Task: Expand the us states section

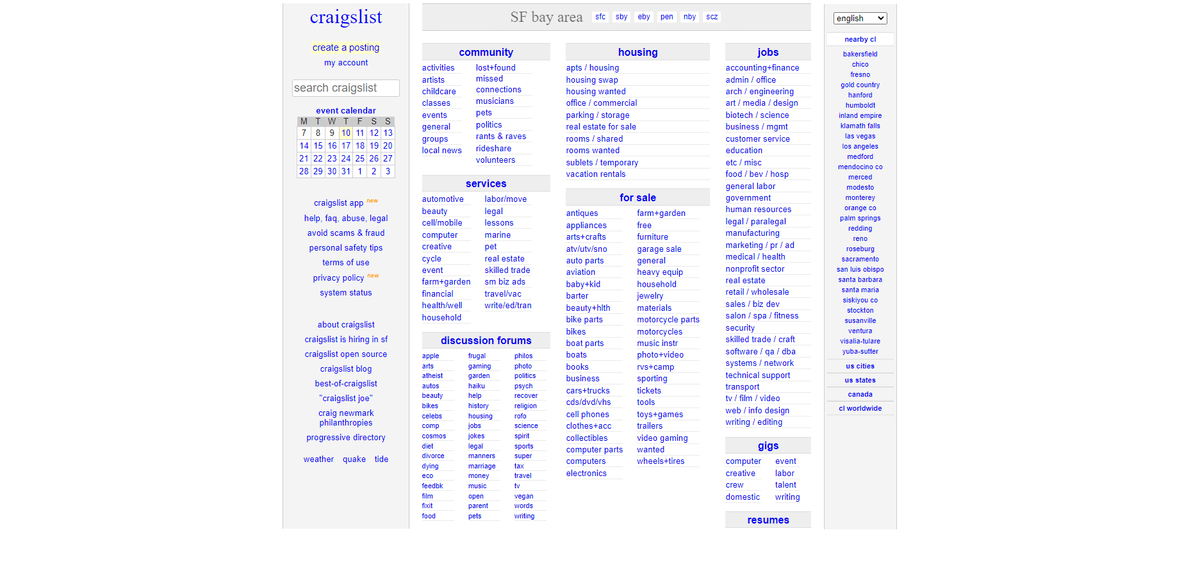Action: click(x=859, y=380)
